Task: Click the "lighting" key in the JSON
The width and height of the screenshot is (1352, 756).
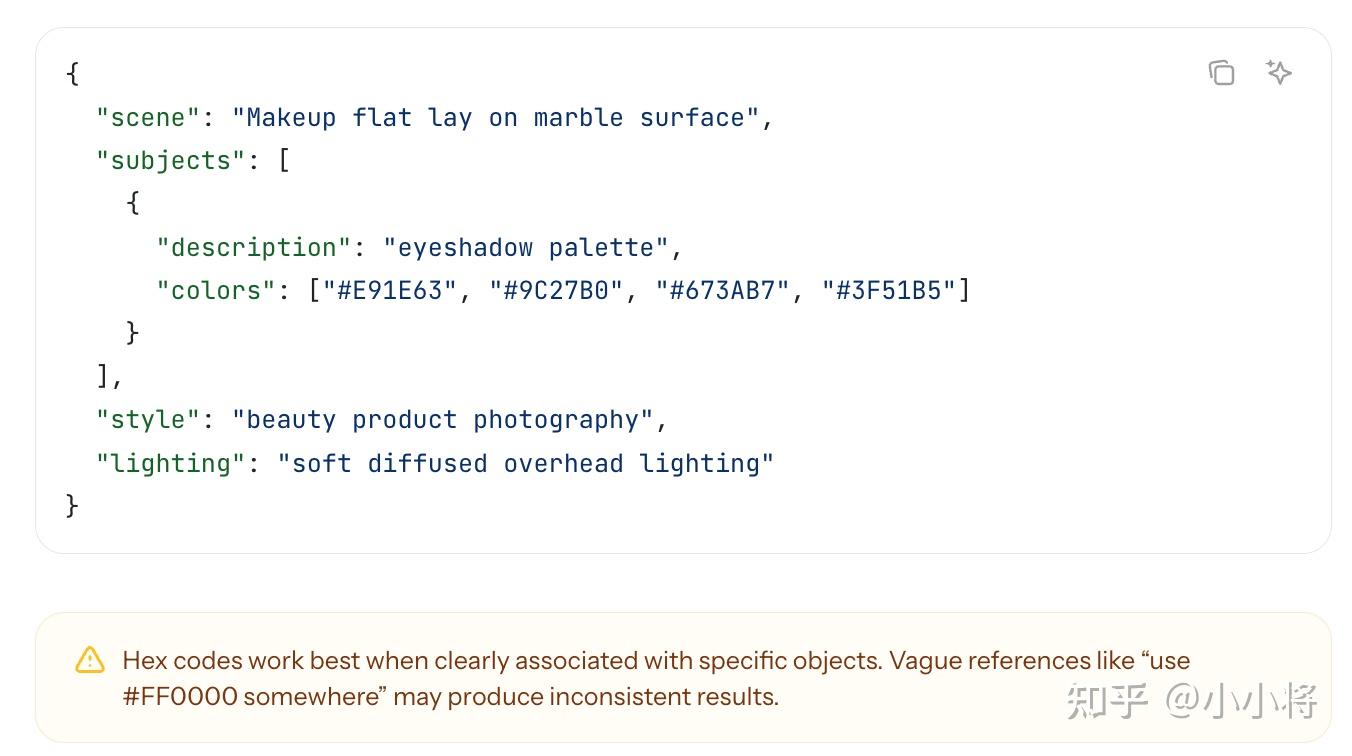Action: (171, 463)
